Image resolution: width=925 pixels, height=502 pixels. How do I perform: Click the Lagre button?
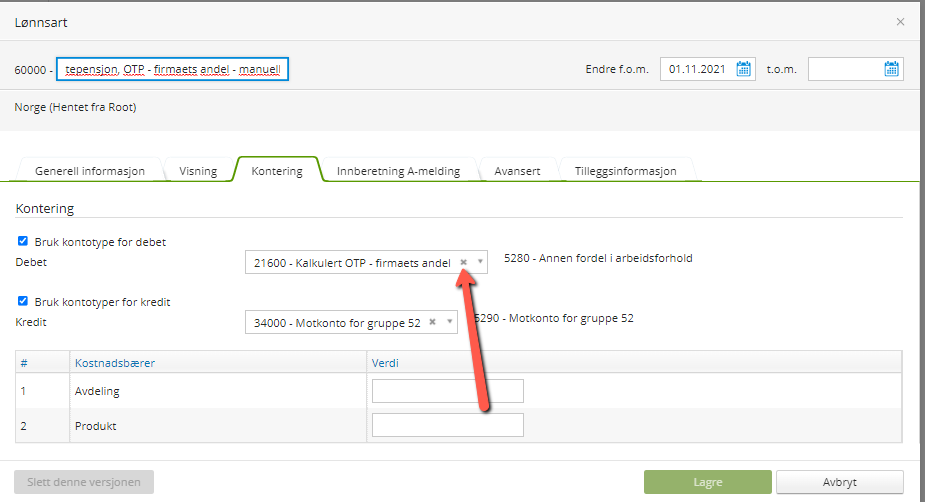tap(708, 482)
